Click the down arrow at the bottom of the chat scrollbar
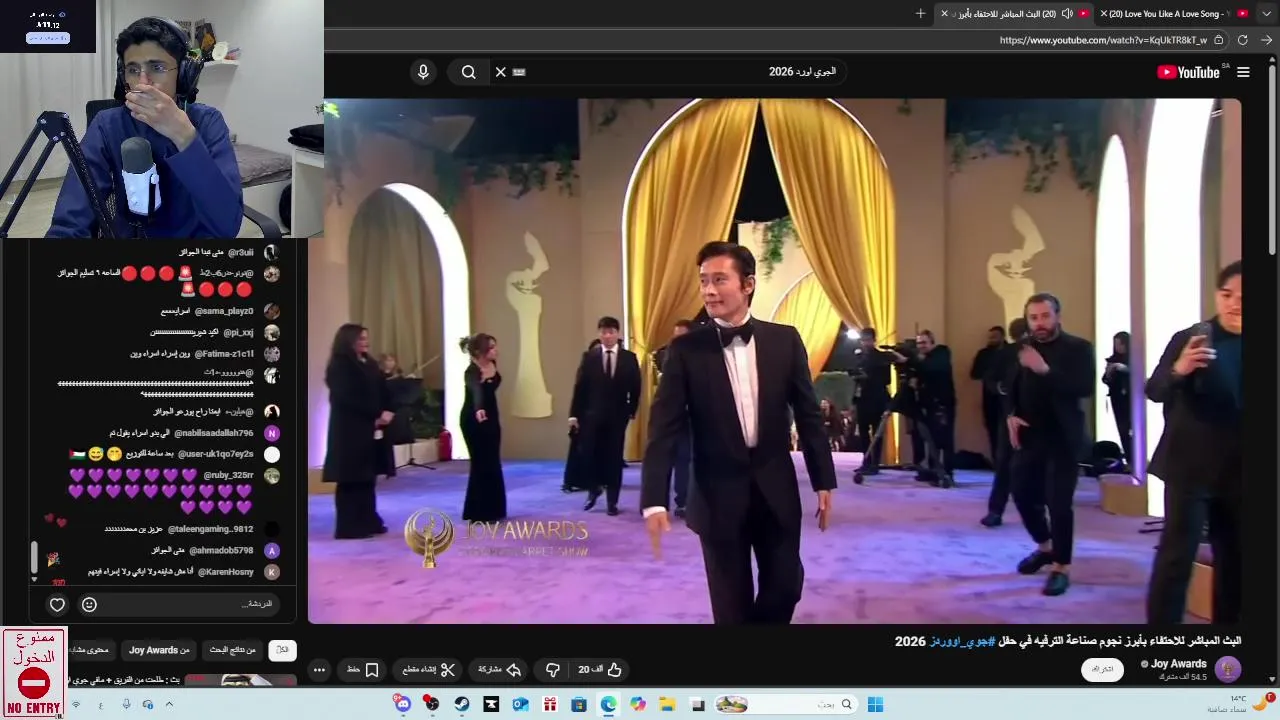 34,579
